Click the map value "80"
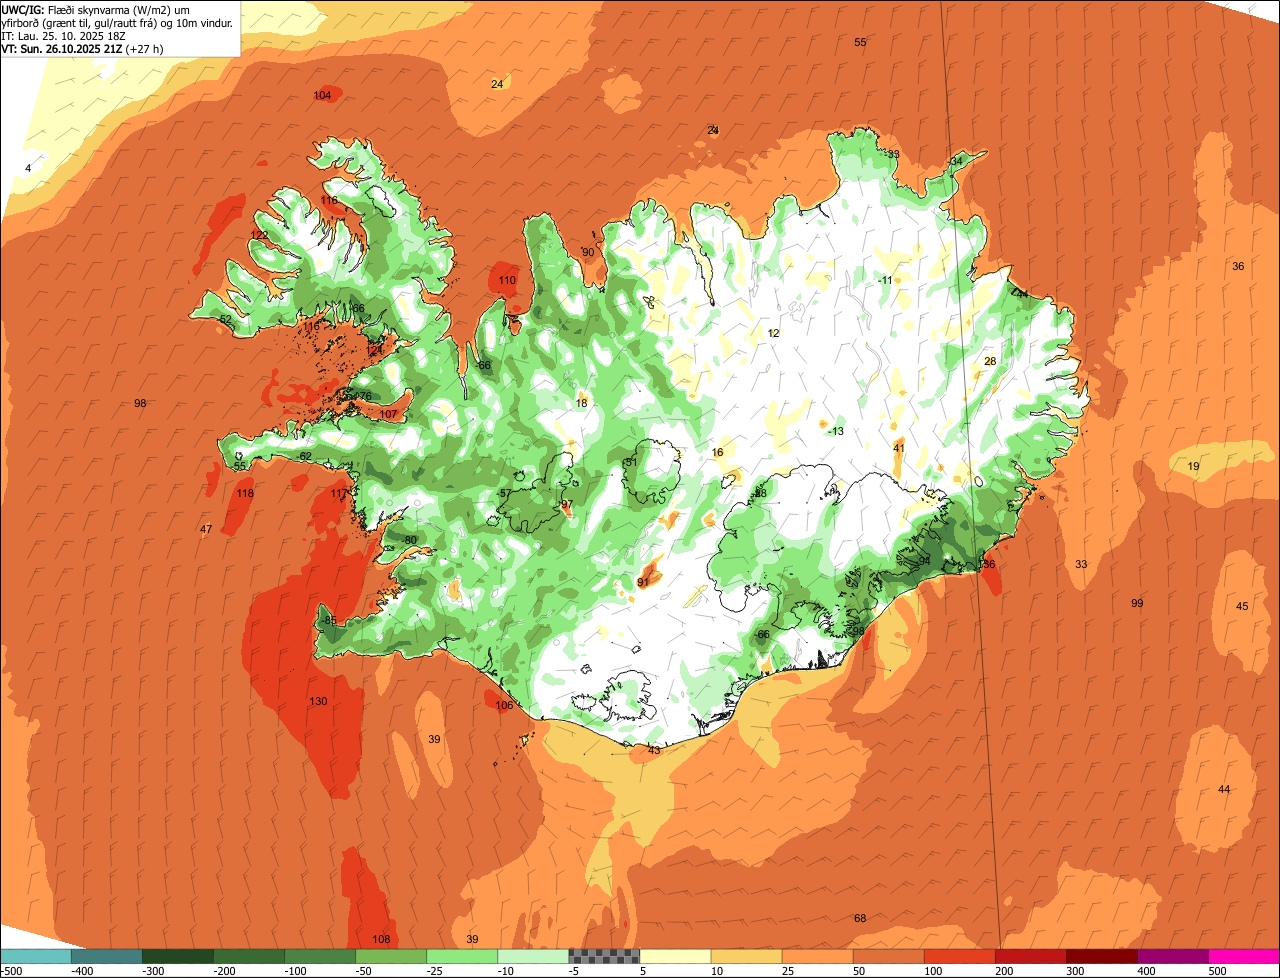 [410, 540]
